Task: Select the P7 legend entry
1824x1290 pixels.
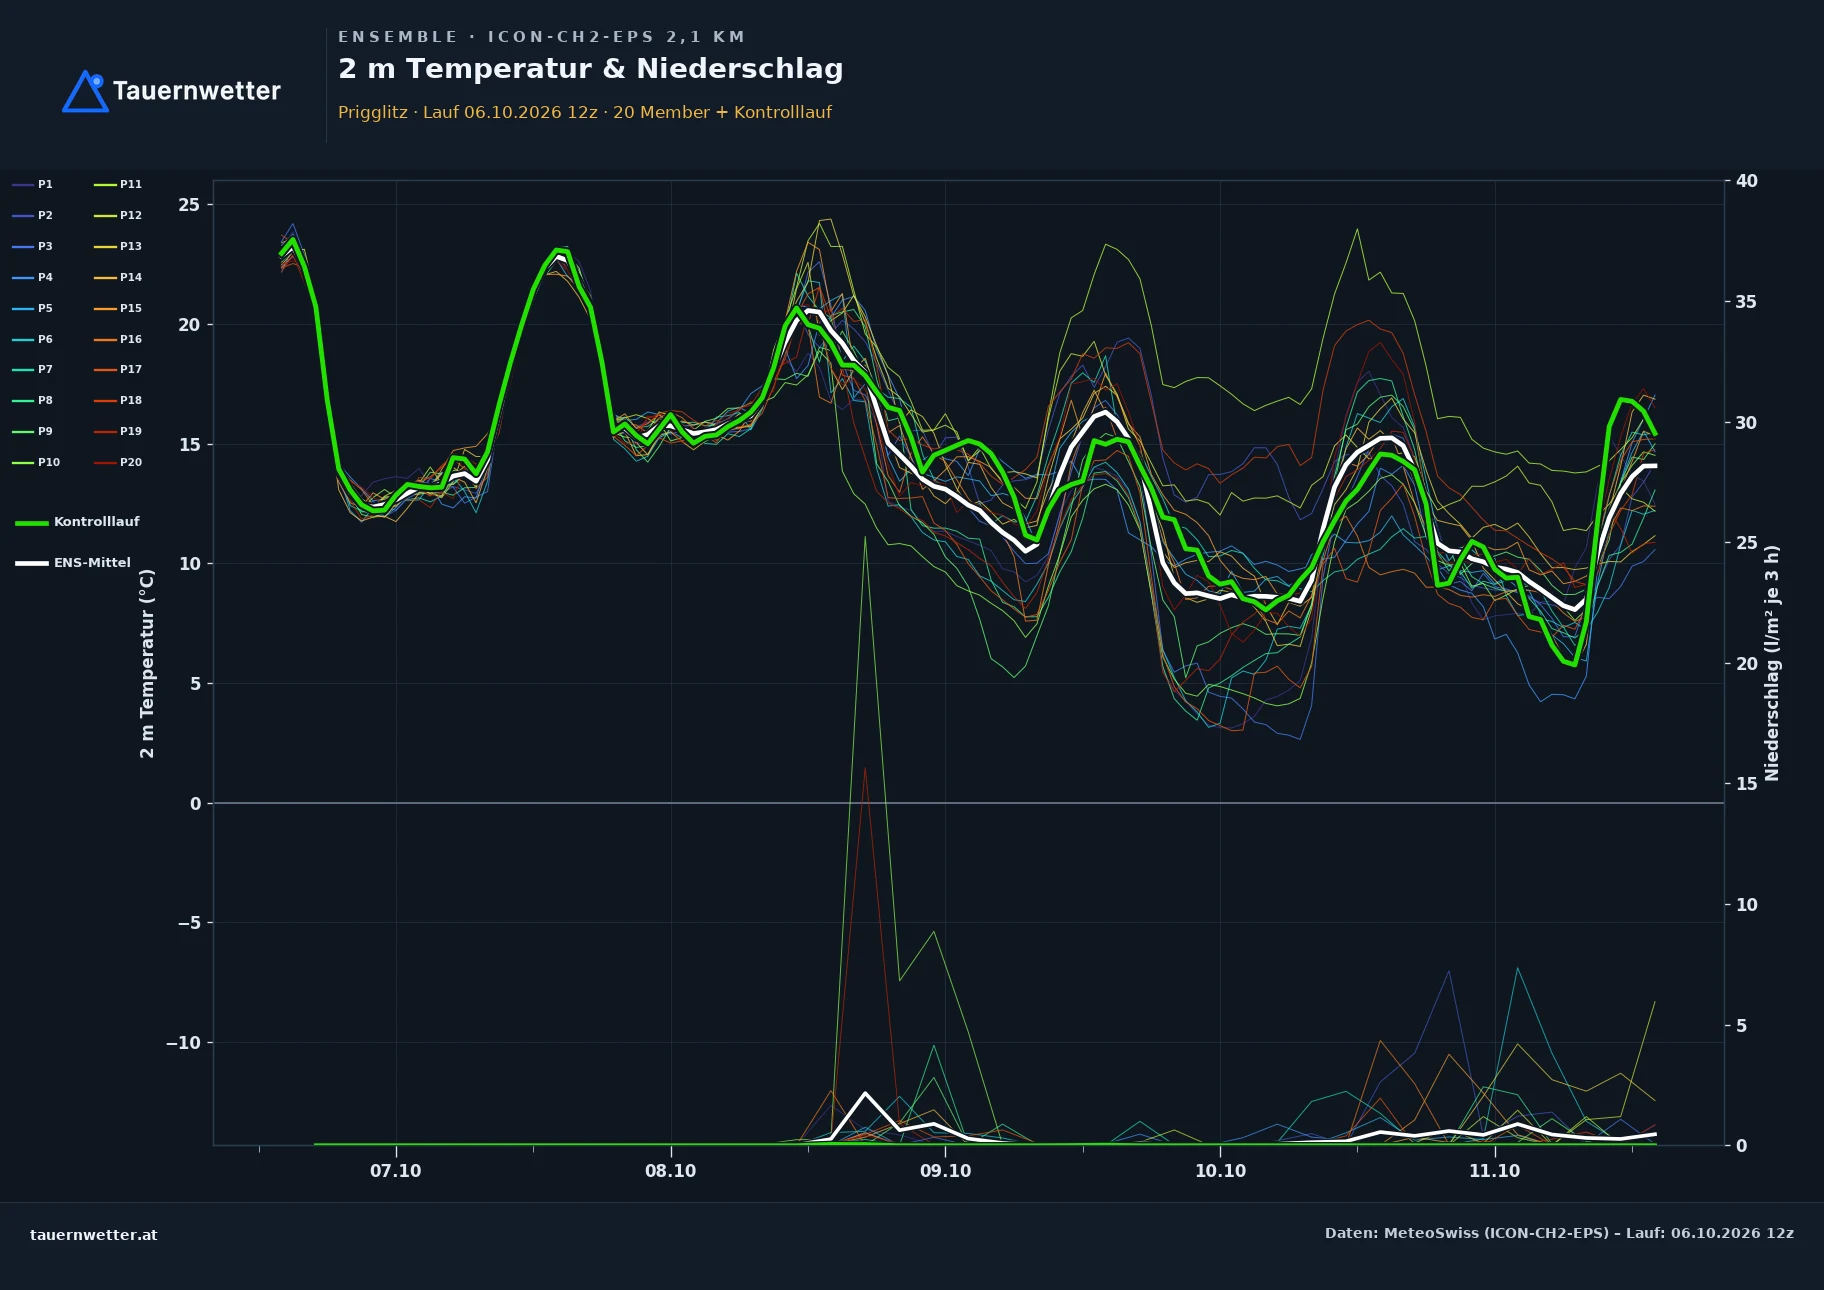Action: click(x=33, y=369)
